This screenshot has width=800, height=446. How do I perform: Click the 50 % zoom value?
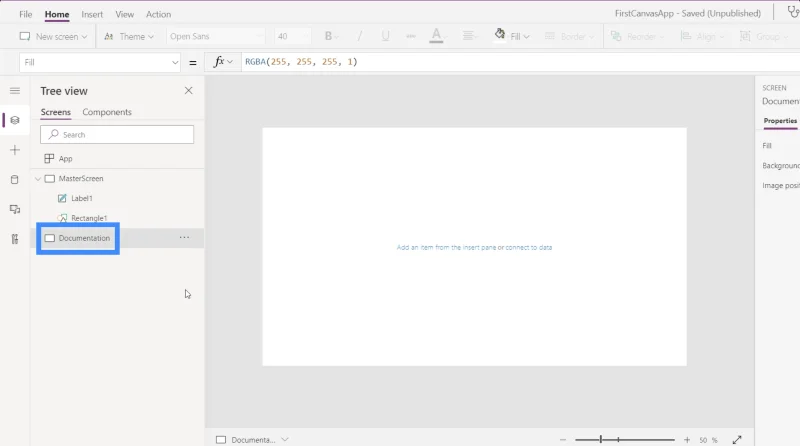click(708, 440)
